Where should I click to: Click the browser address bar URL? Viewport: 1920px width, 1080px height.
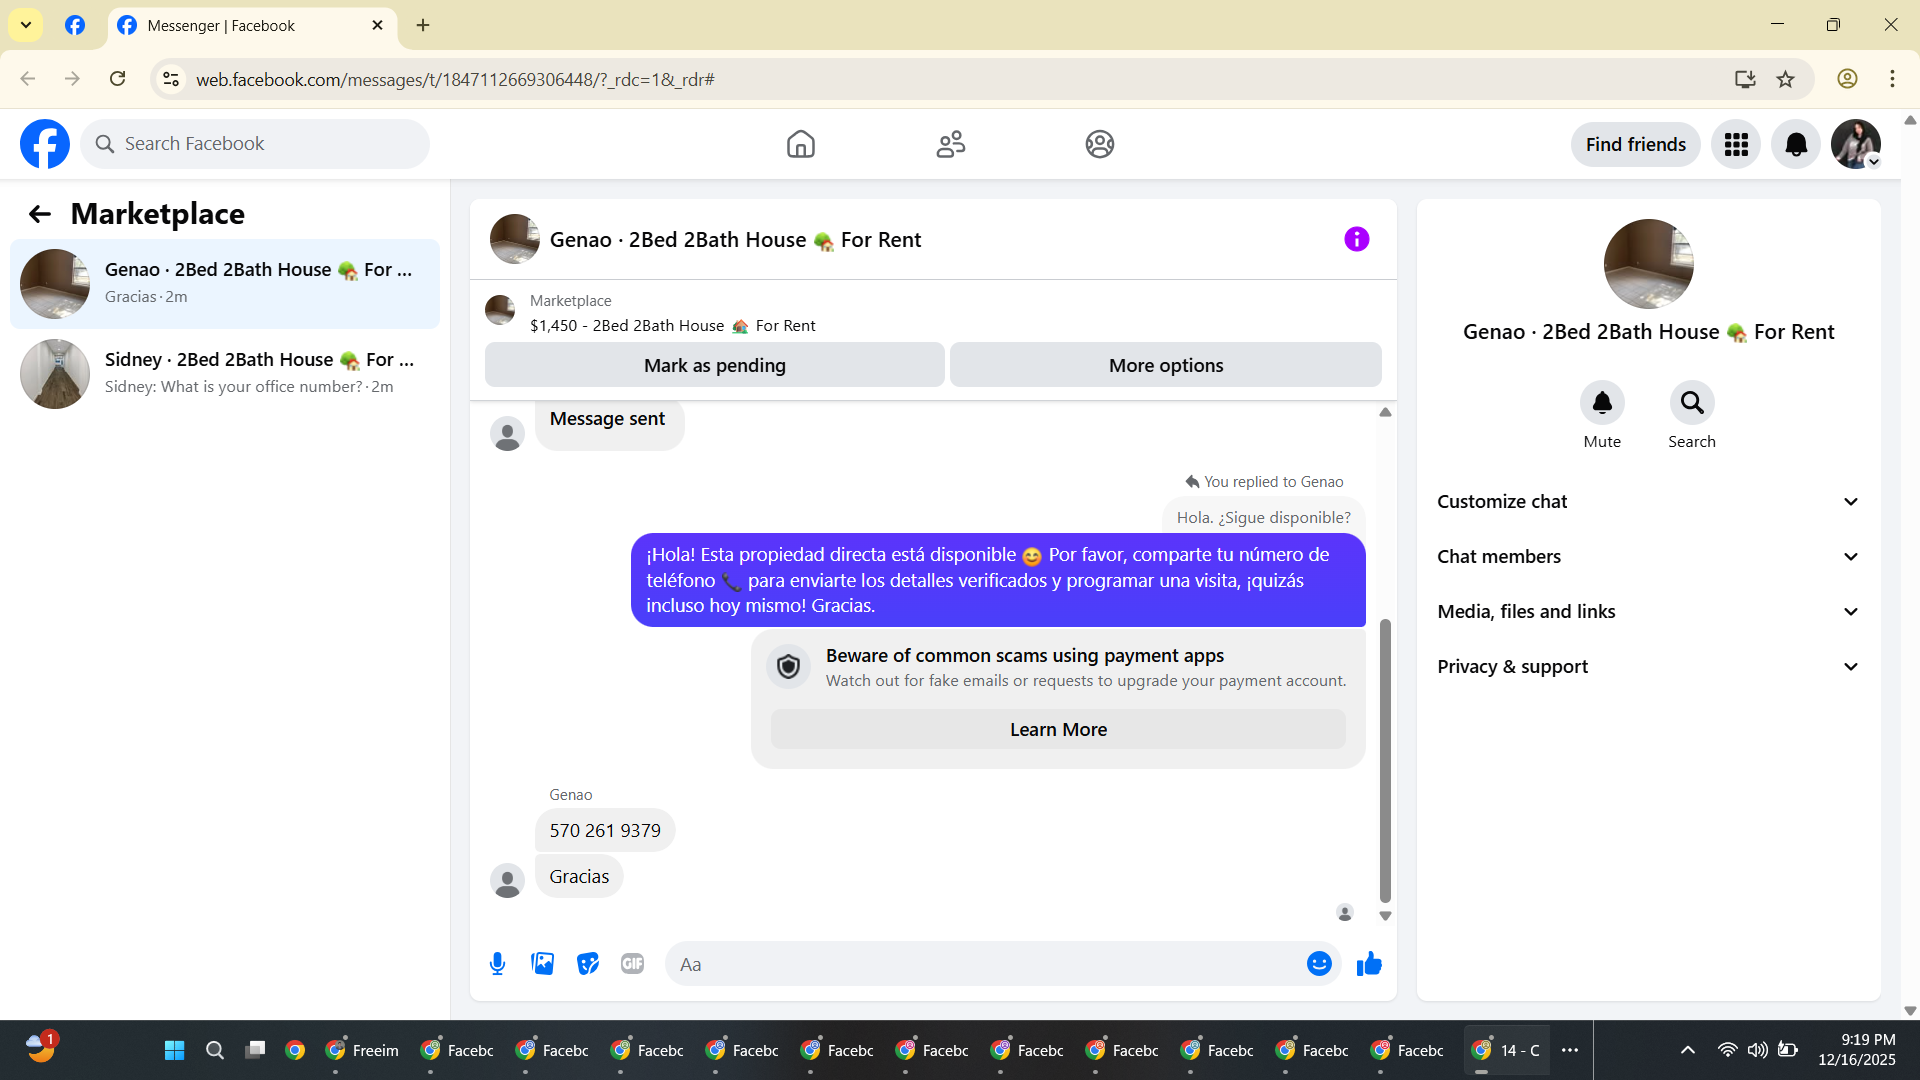click(455, 79)
